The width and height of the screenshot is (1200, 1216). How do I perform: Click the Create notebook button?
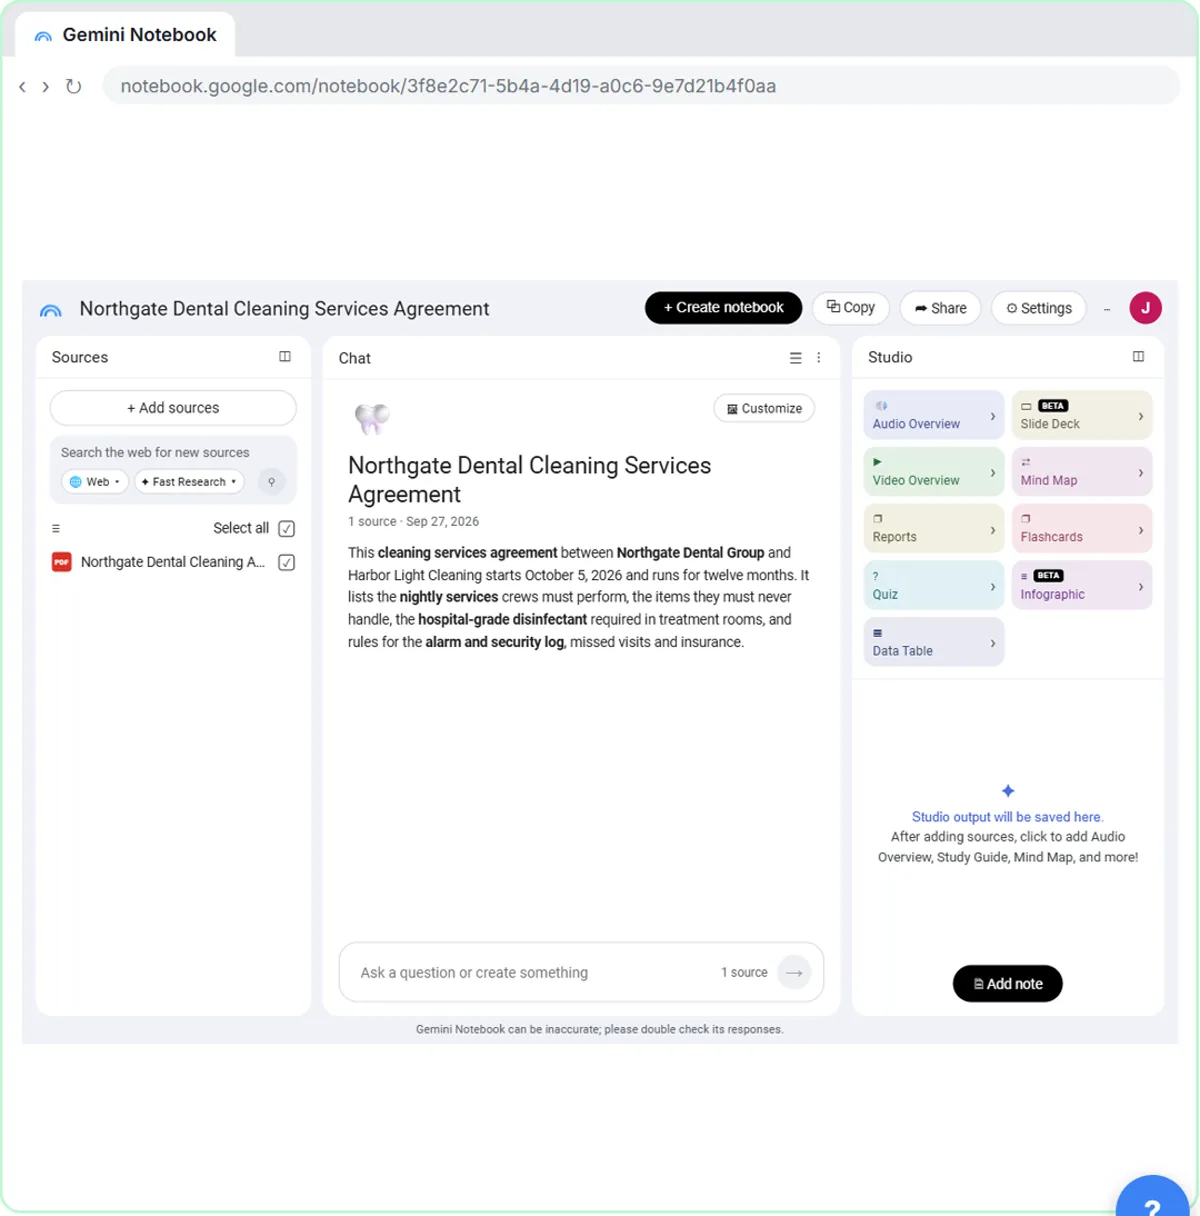[723, 308]
